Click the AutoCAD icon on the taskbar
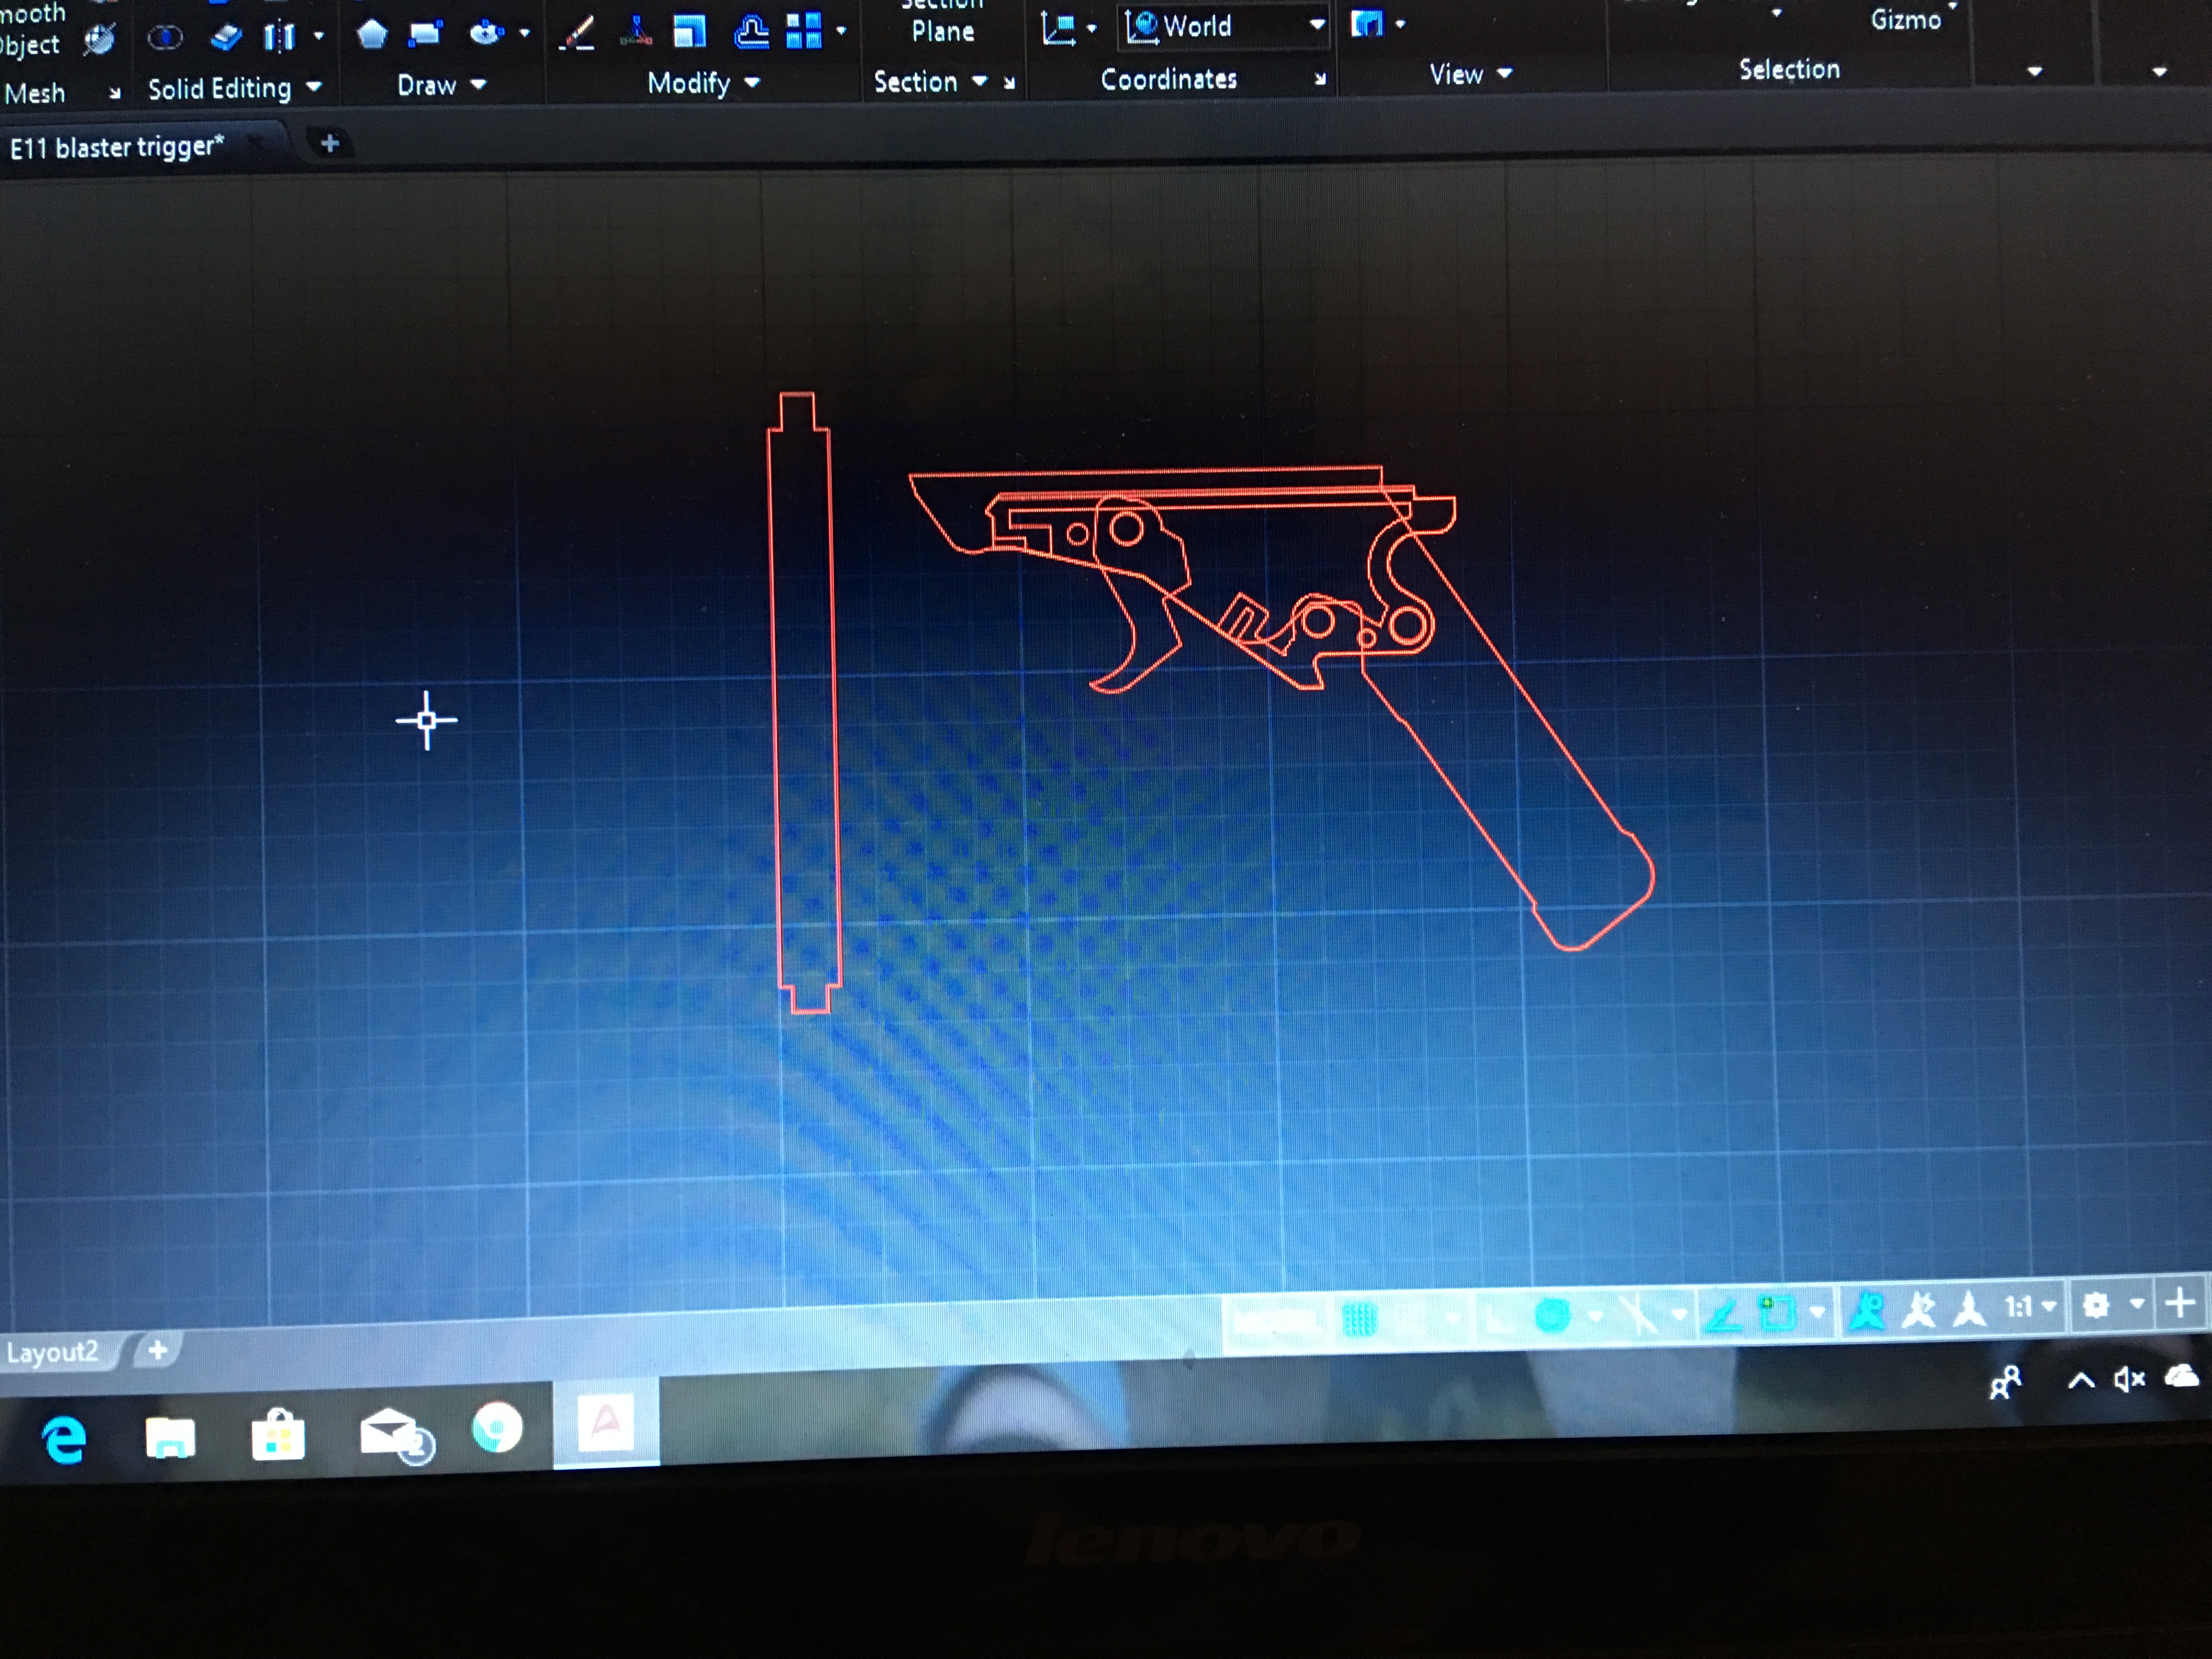Screen dimensions: 2212x1659 click(x=606, y=1422)
